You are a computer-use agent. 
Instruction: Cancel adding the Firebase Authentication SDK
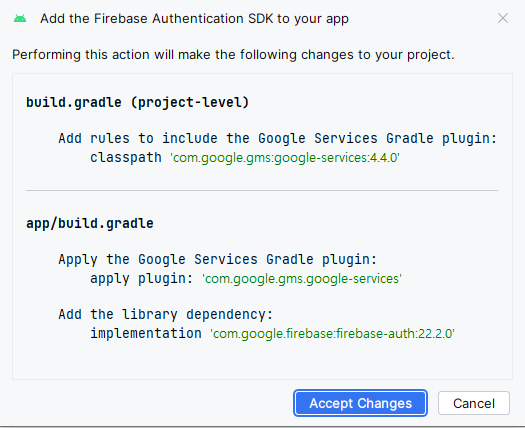click(x=474, y=403)
